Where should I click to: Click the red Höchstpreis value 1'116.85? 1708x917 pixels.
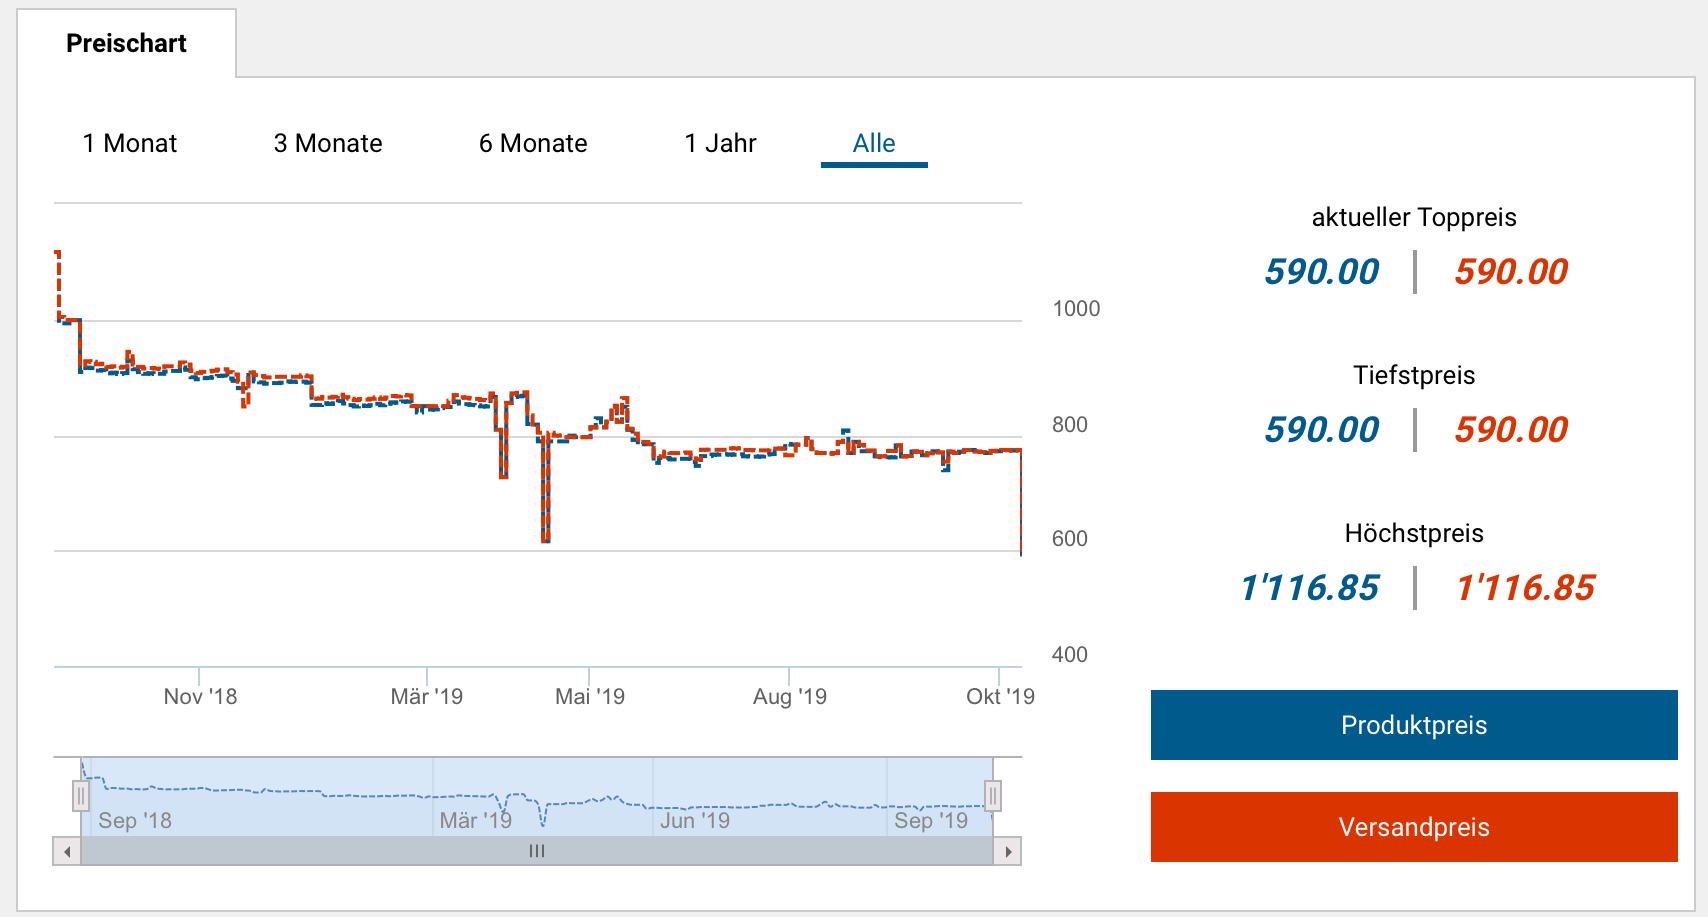click(x=1525, y=588)
